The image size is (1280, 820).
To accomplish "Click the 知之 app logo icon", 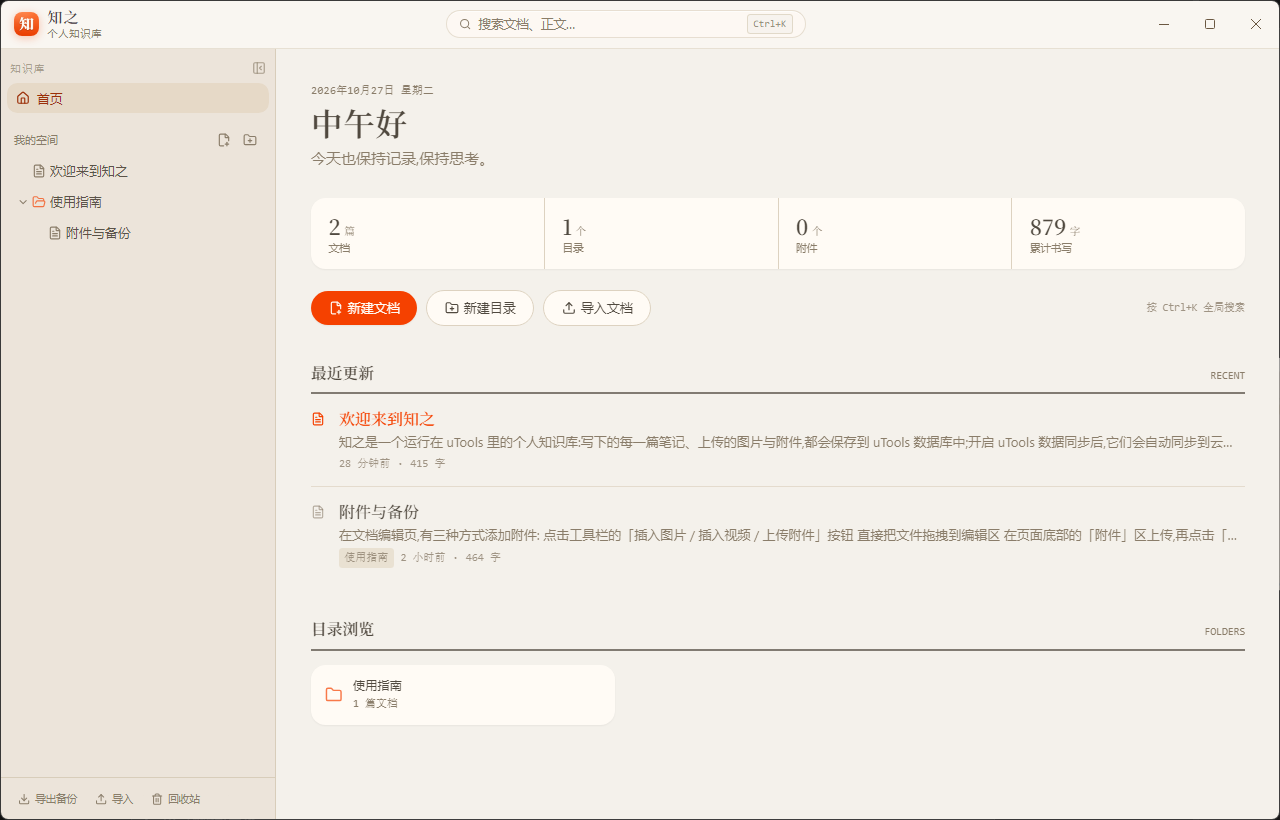I will [x=26, y=24].
